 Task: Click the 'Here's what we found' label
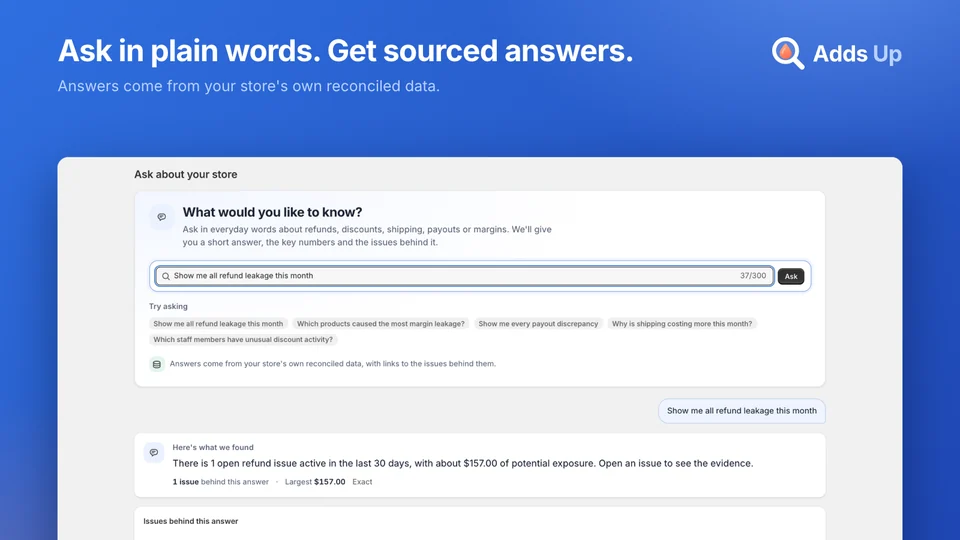click(x=212, y=448)
